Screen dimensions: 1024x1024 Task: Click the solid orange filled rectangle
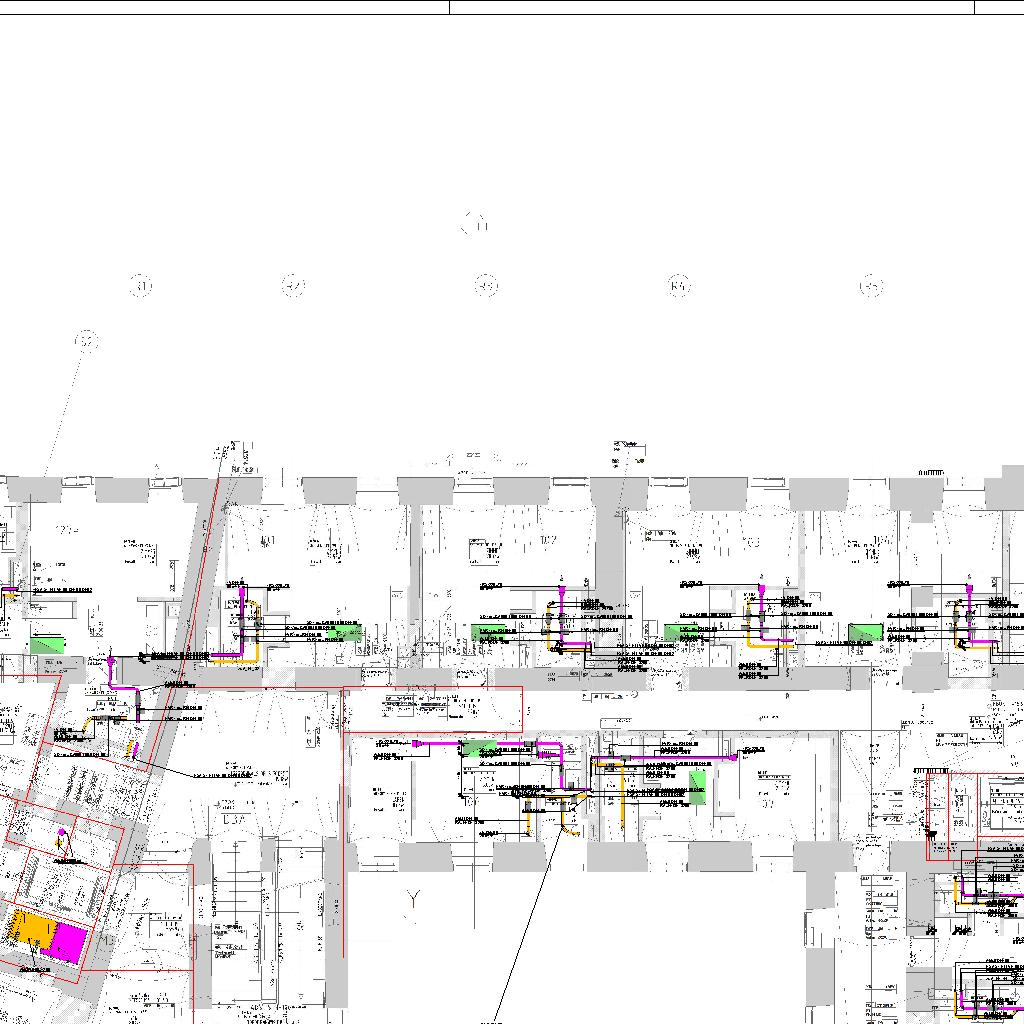click(31, 932)
